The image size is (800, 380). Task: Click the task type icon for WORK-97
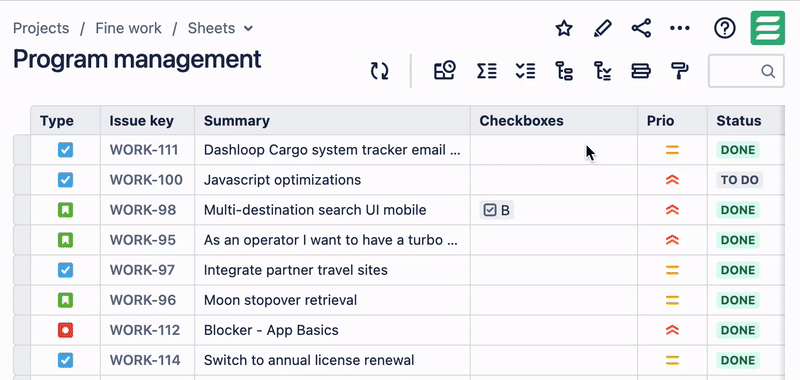[x=65, y=270]
